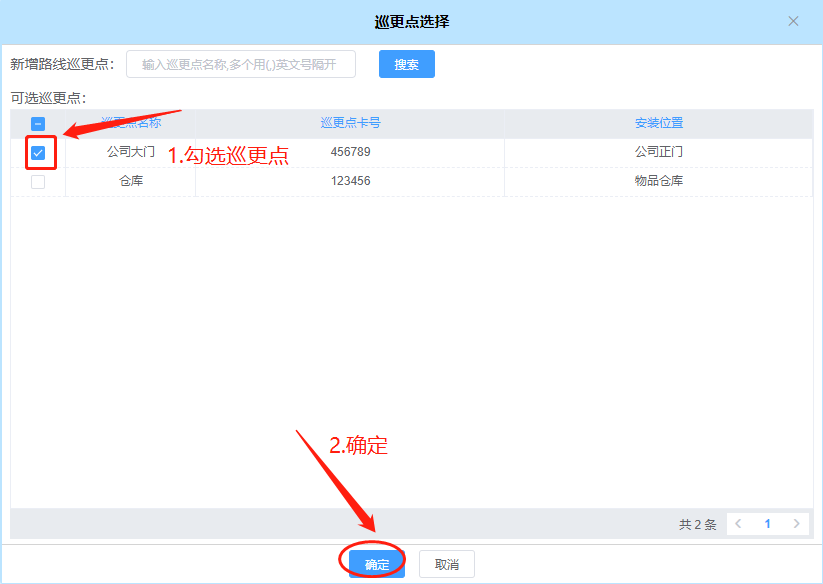Click the patrol point name input field

pos(240,63)
